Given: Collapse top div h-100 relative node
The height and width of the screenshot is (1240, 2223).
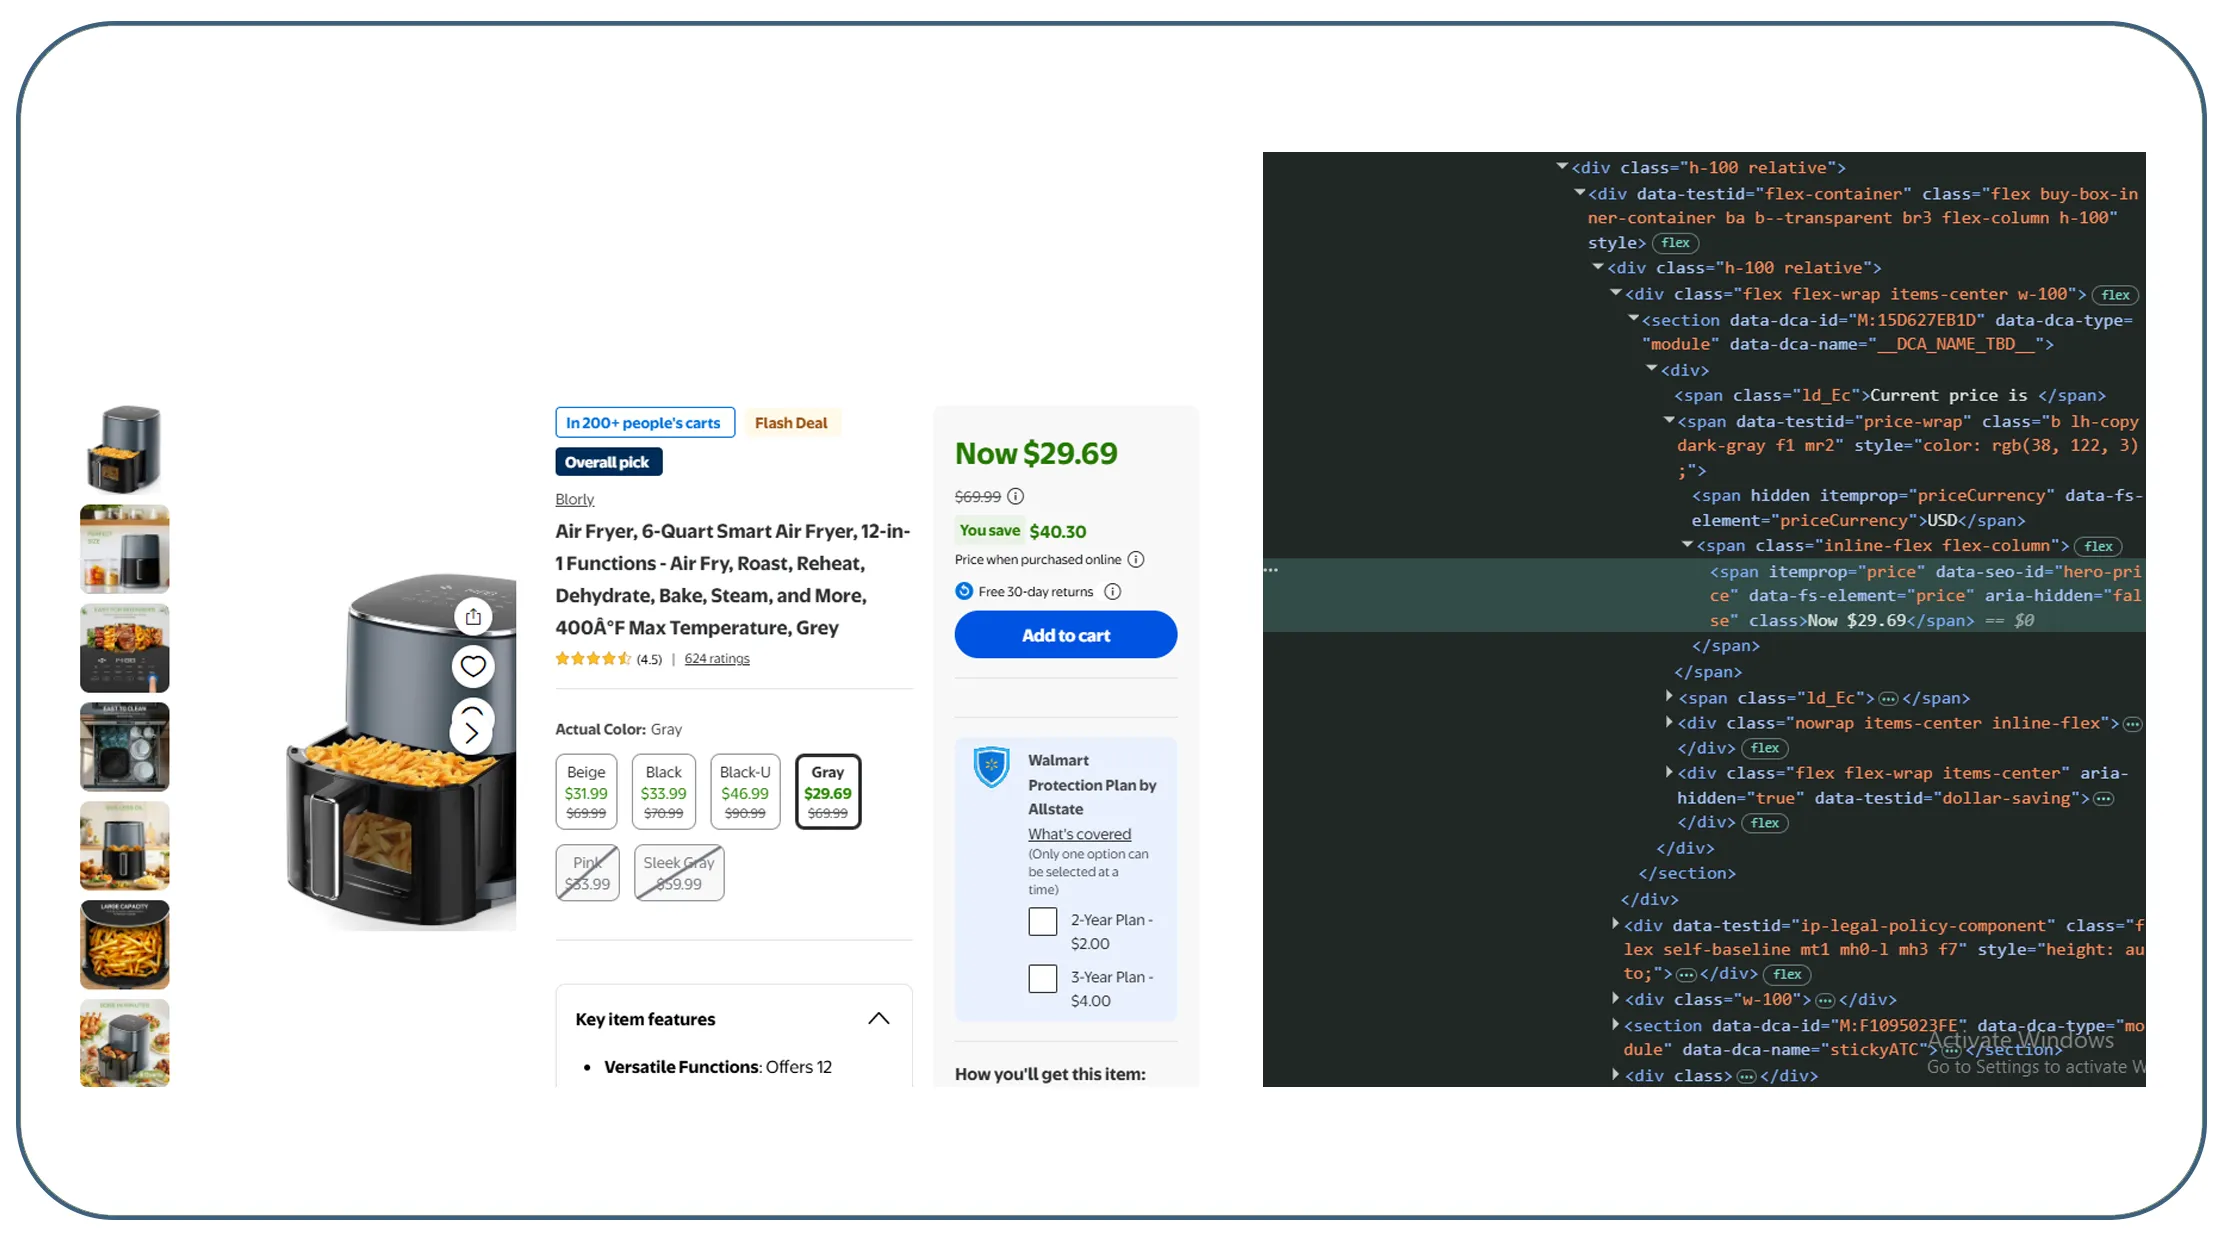Looking at the screenshot, I should click(x=1562, y=167).
